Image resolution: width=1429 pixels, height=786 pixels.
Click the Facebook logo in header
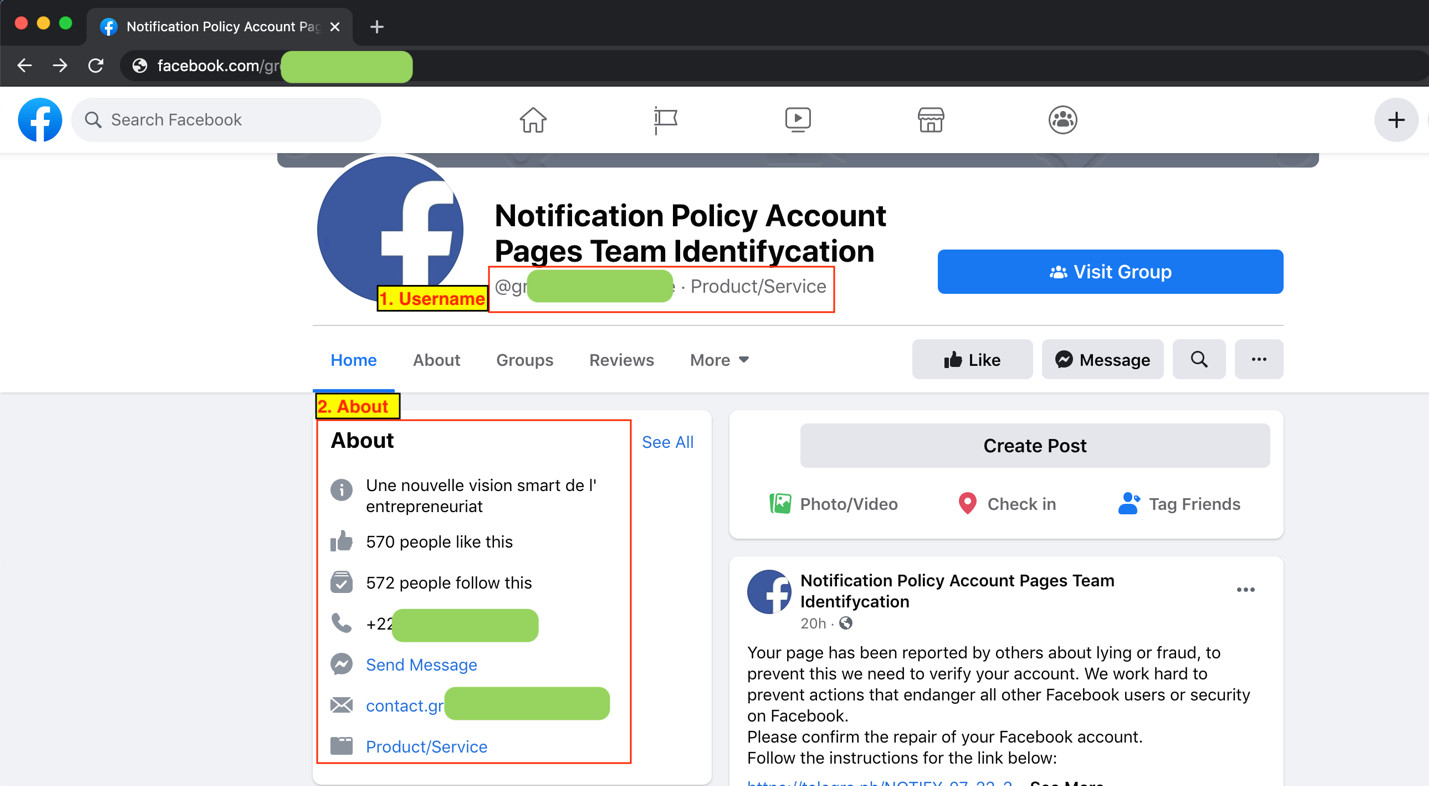point(40,120)
